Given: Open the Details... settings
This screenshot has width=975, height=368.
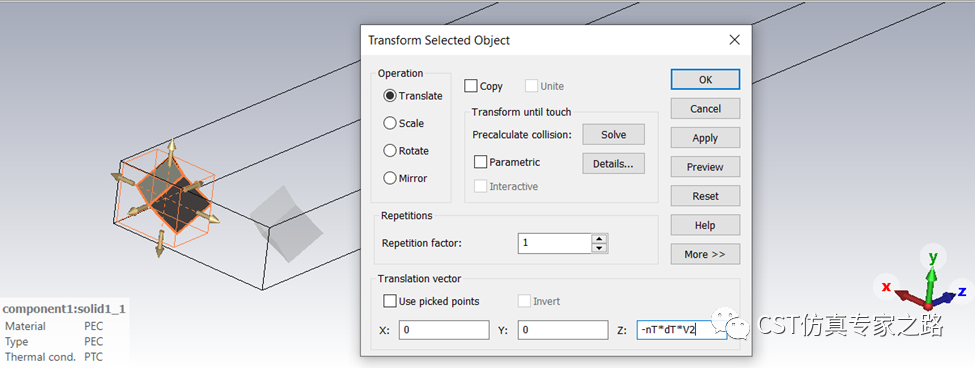Looking at the screenshot, I should 613,163.
